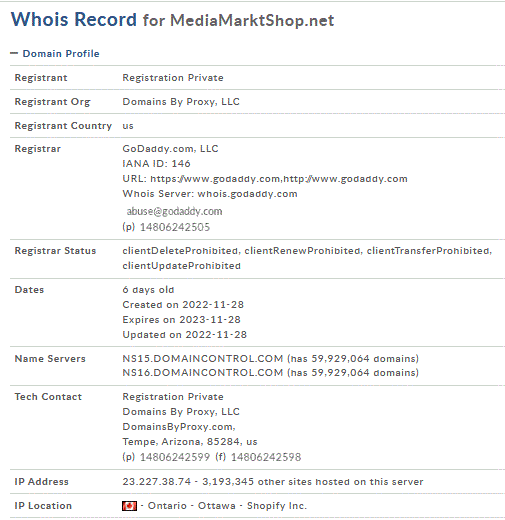This screenshot has height=520, width=505.
Task: Click GoDaddy.com, LLC registrar name
Action: click(170, 149)
